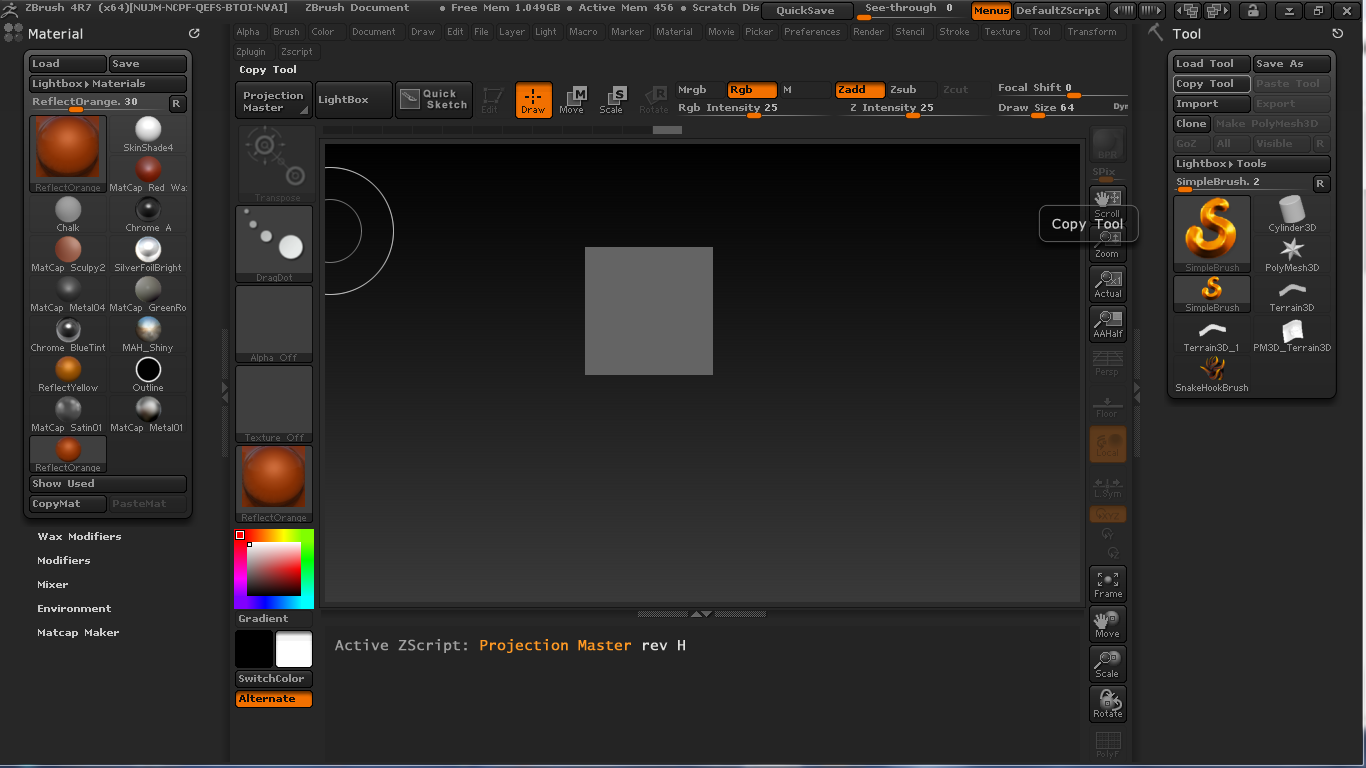1366x768 pixels.
Task: Click the AAHalf icon
Action: (x=1107, y=323)
